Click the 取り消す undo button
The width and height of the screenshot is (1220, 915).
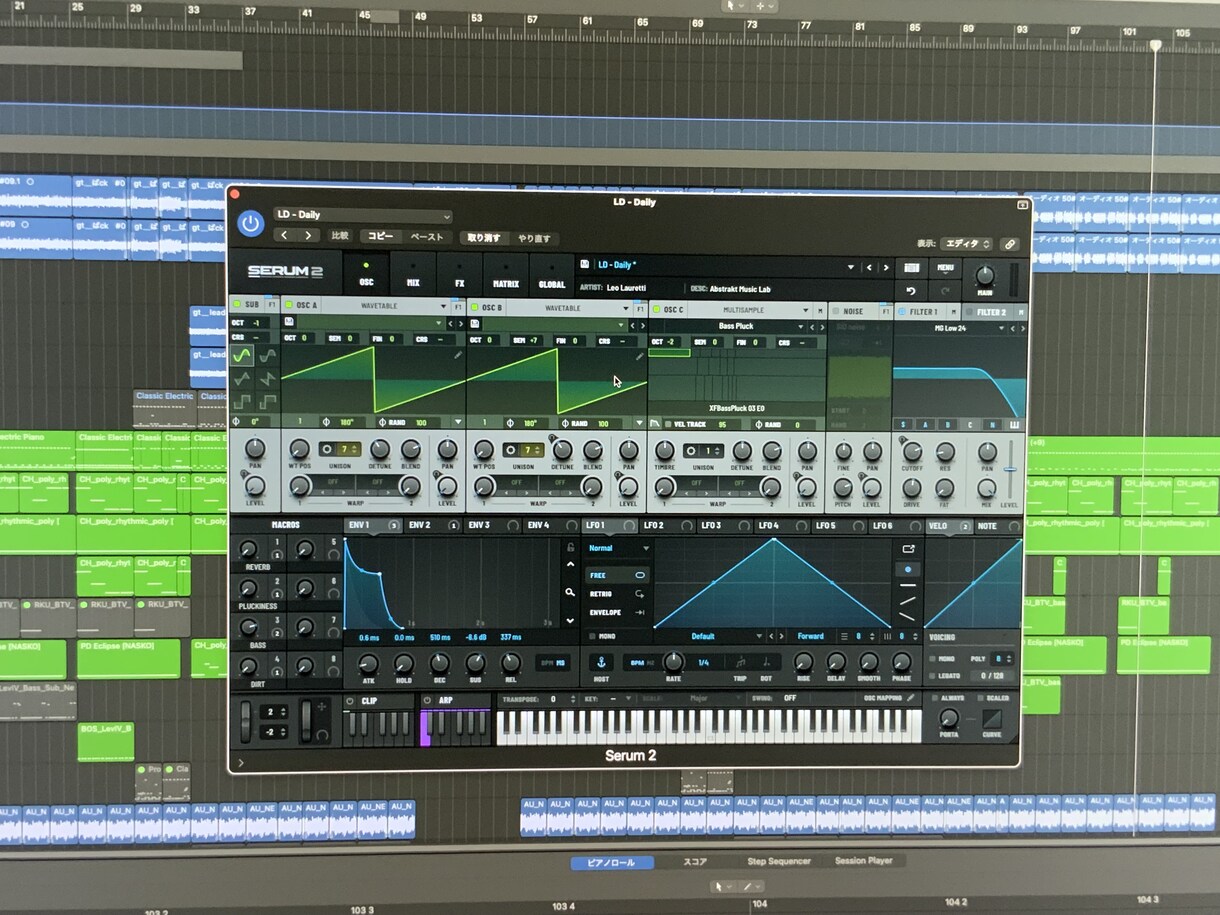484,238
